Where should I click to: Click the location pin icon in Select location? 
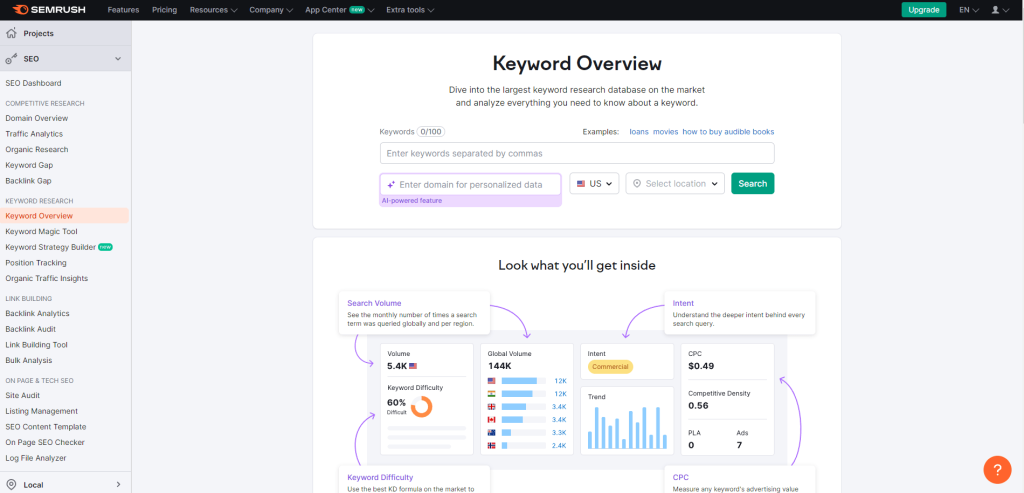click(637, 184)
